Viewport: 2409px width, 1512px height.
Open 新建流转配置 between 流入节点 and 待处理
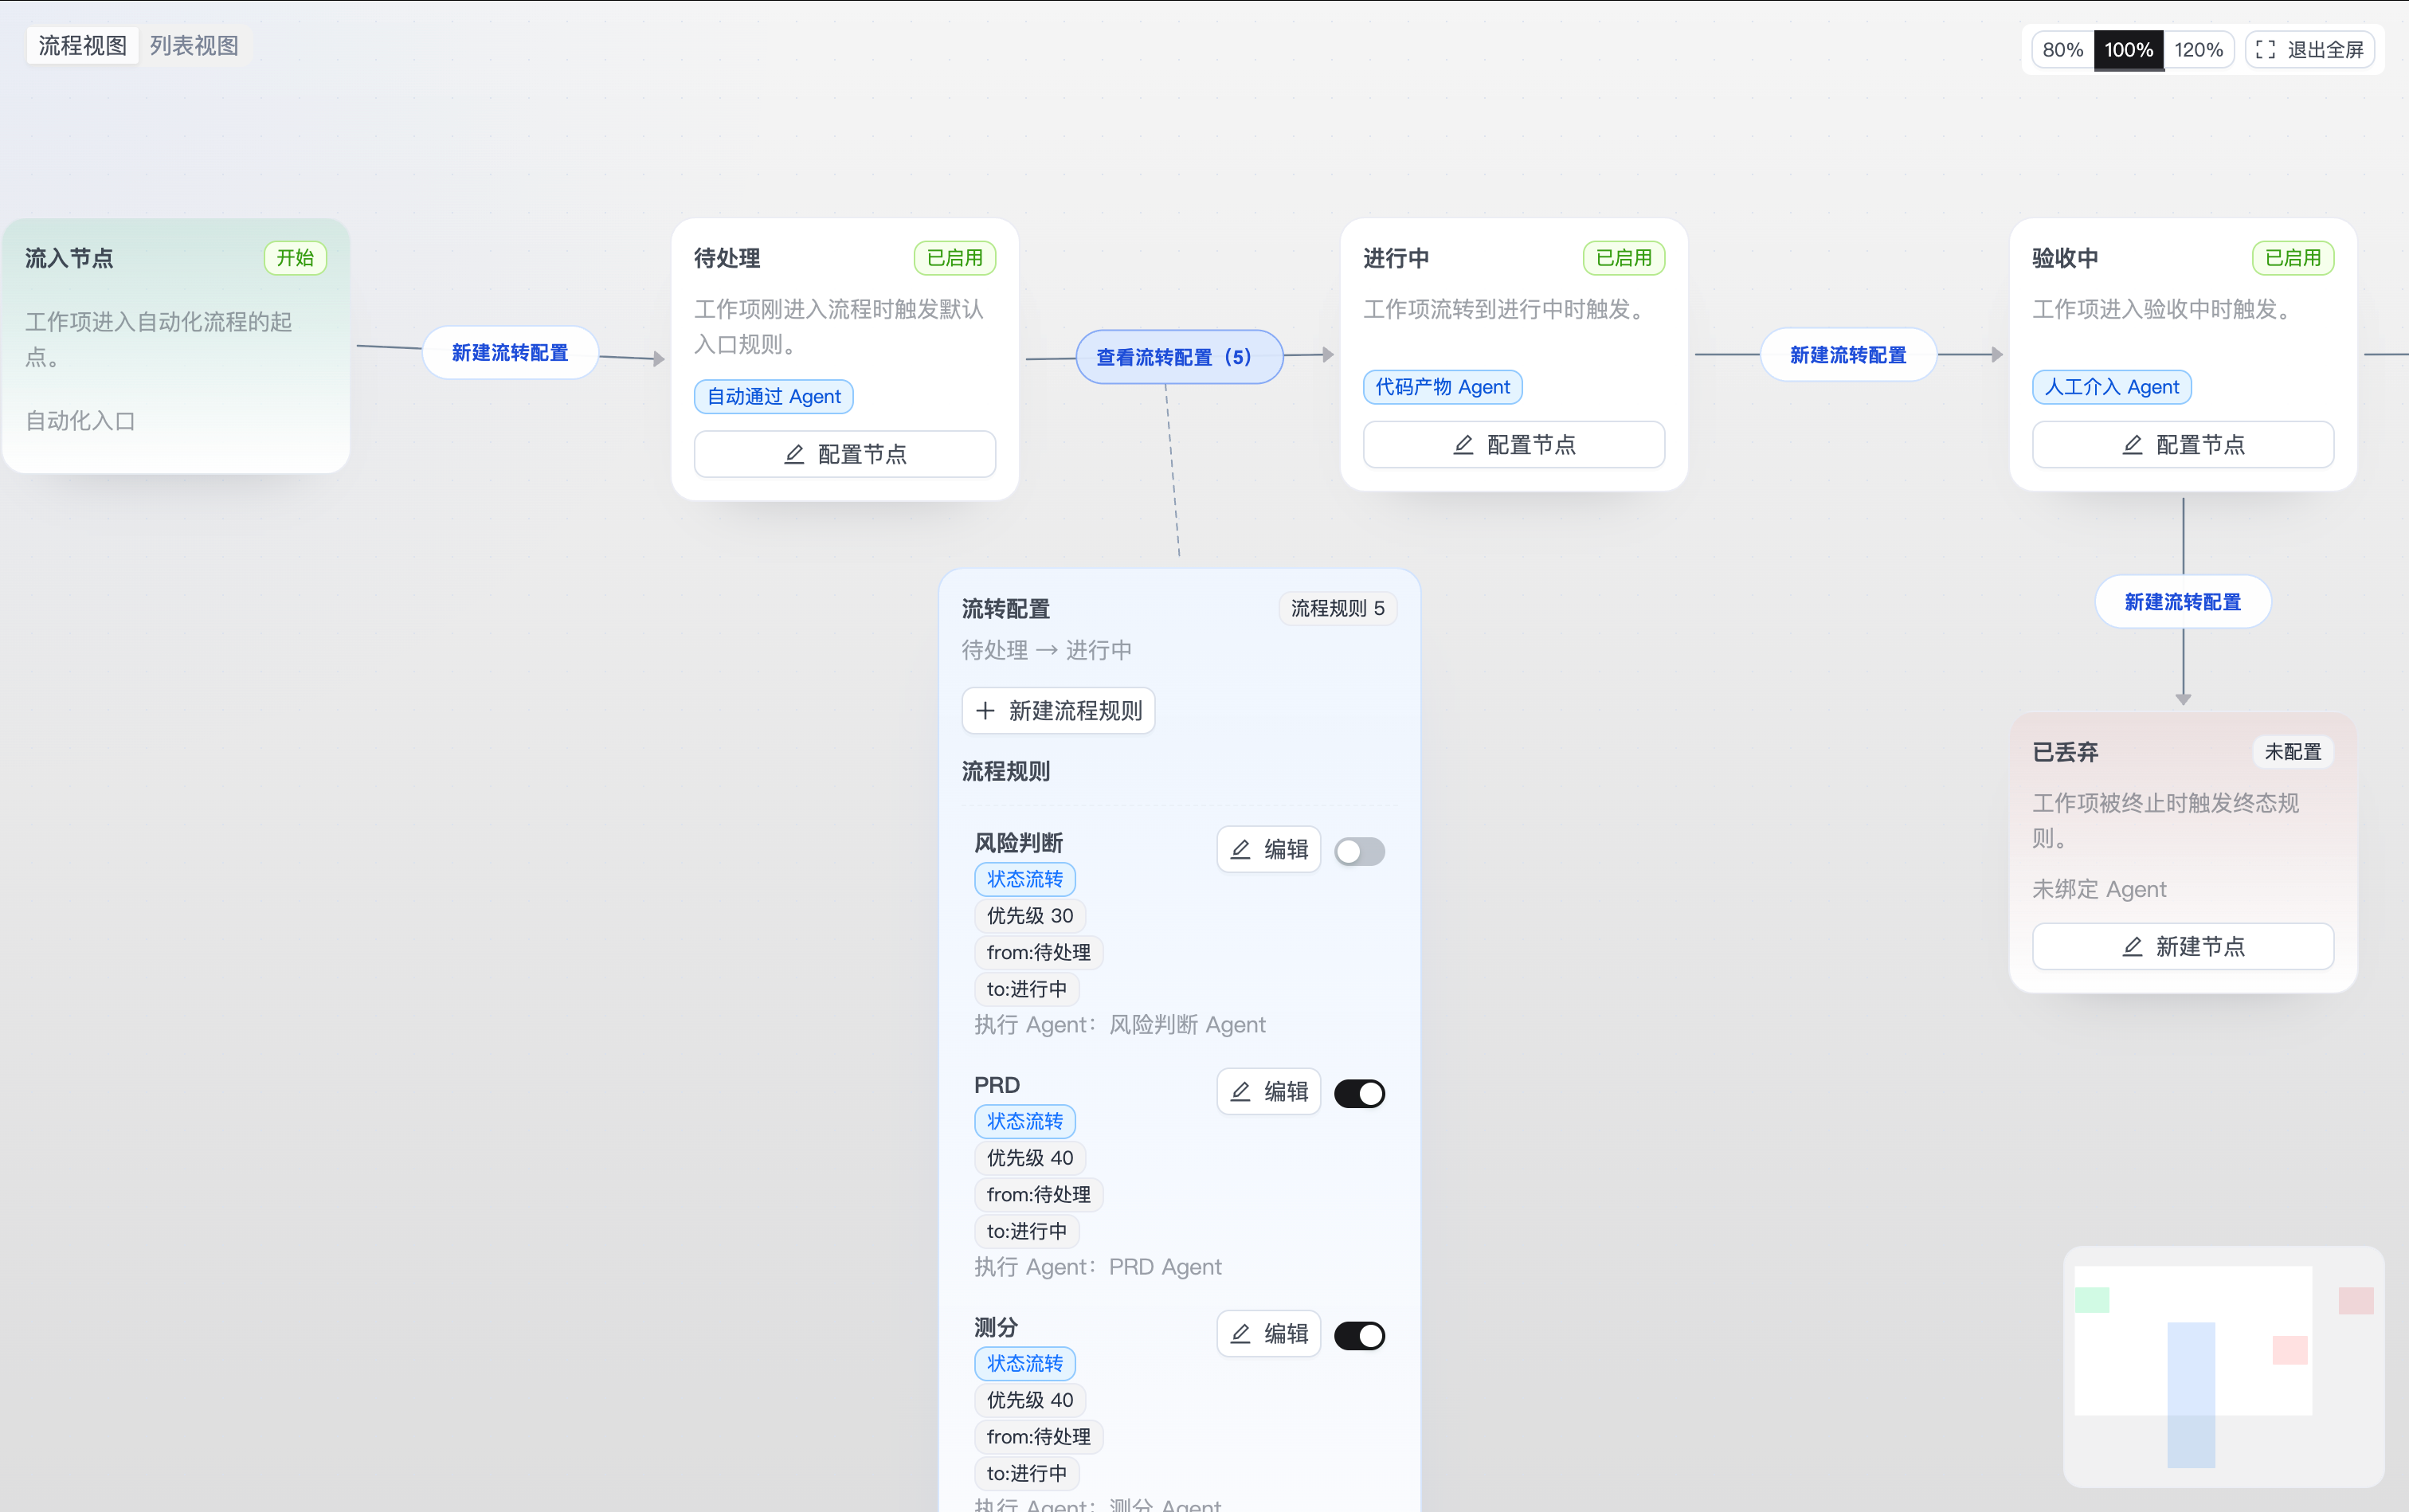click(510, 353)
